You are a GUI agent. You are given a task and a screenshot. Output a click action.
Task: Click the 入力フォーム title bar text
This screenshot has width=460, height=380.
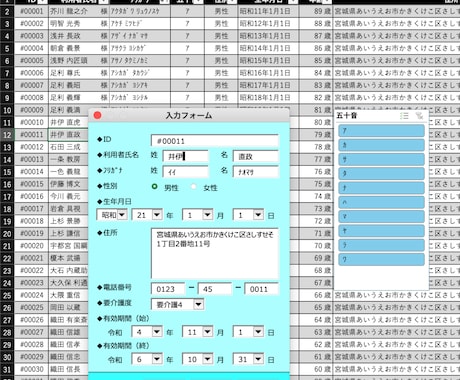[x=189, y=115]
